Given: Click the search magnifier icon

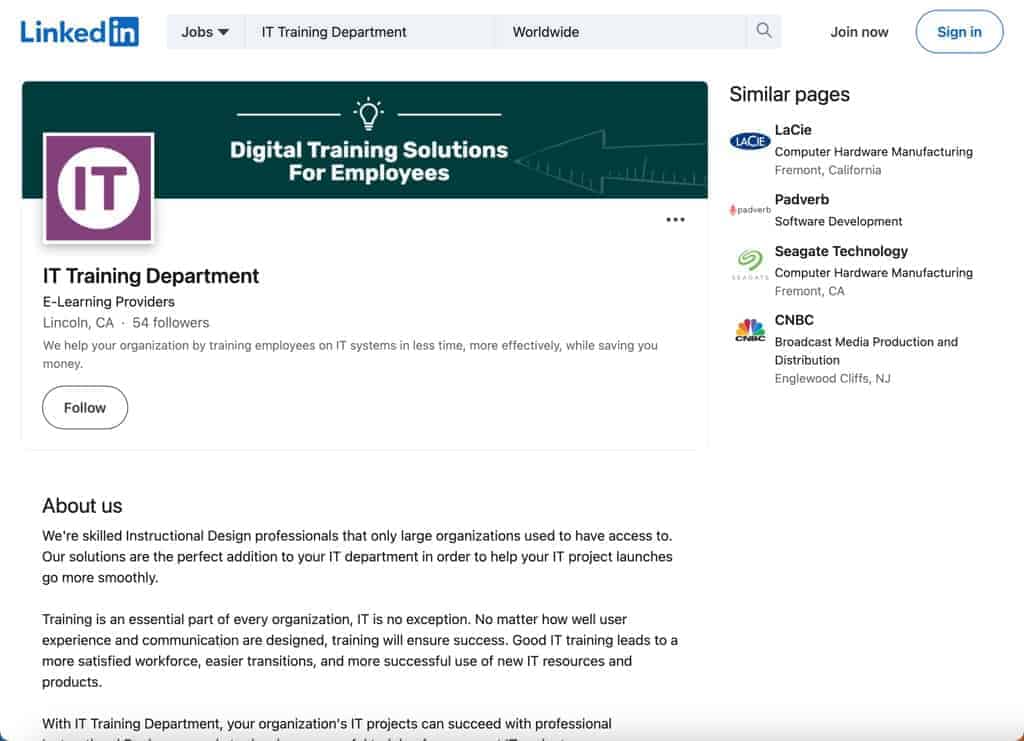Looking at the screenshot, I should click(763, 31).
